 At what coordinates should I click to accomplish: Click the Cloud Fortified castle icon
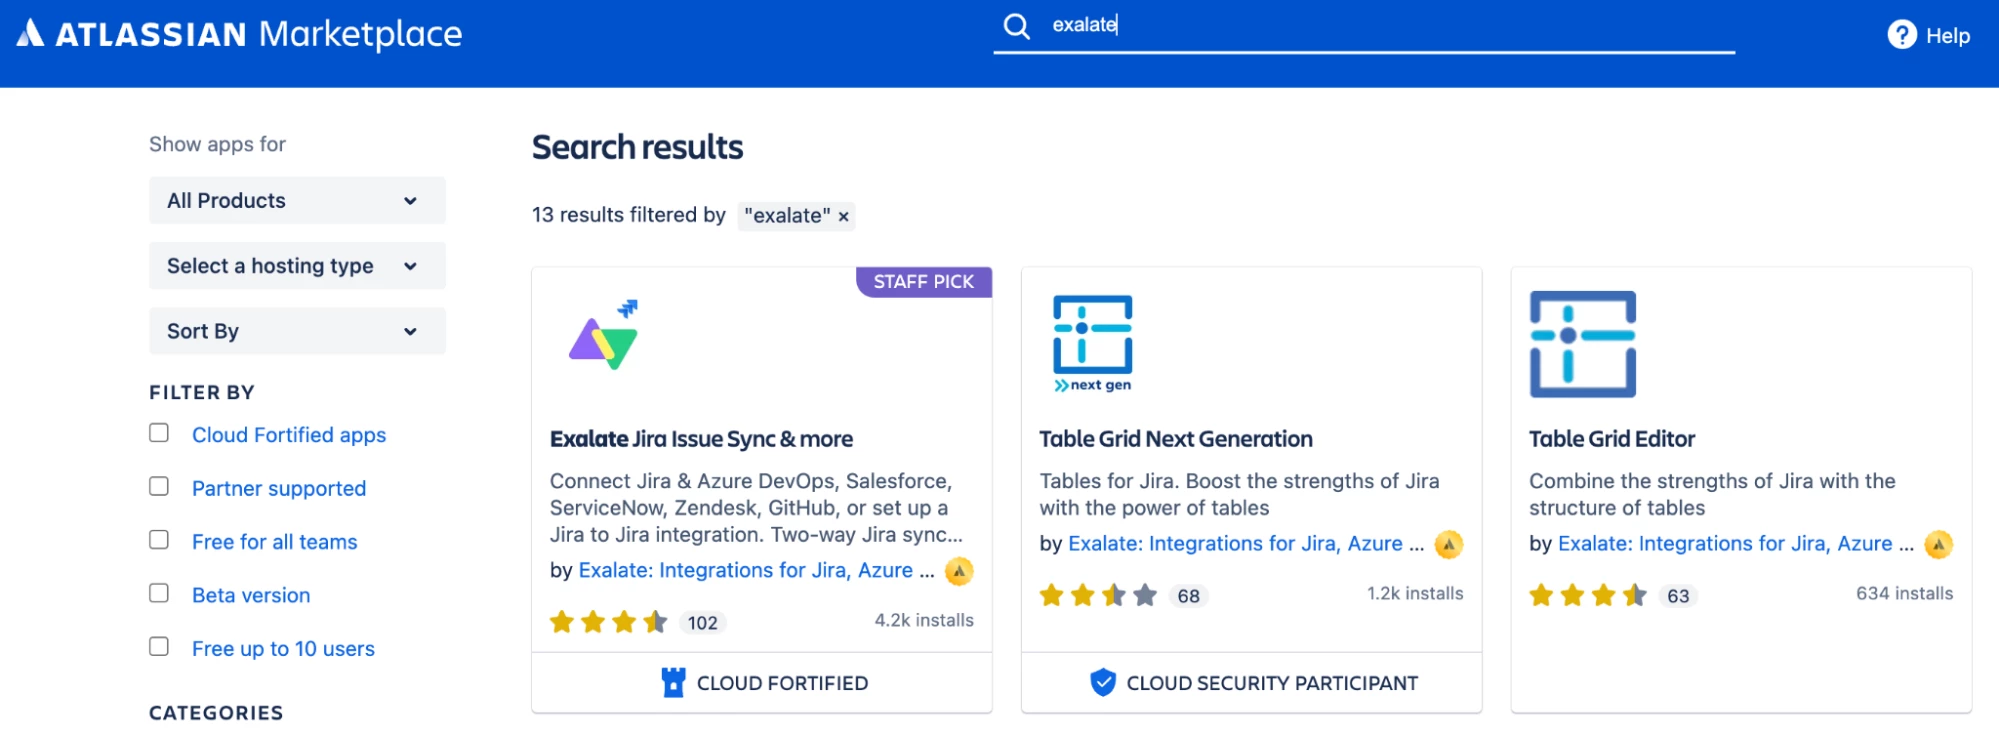pyautogui.click(x=674, y=683)
